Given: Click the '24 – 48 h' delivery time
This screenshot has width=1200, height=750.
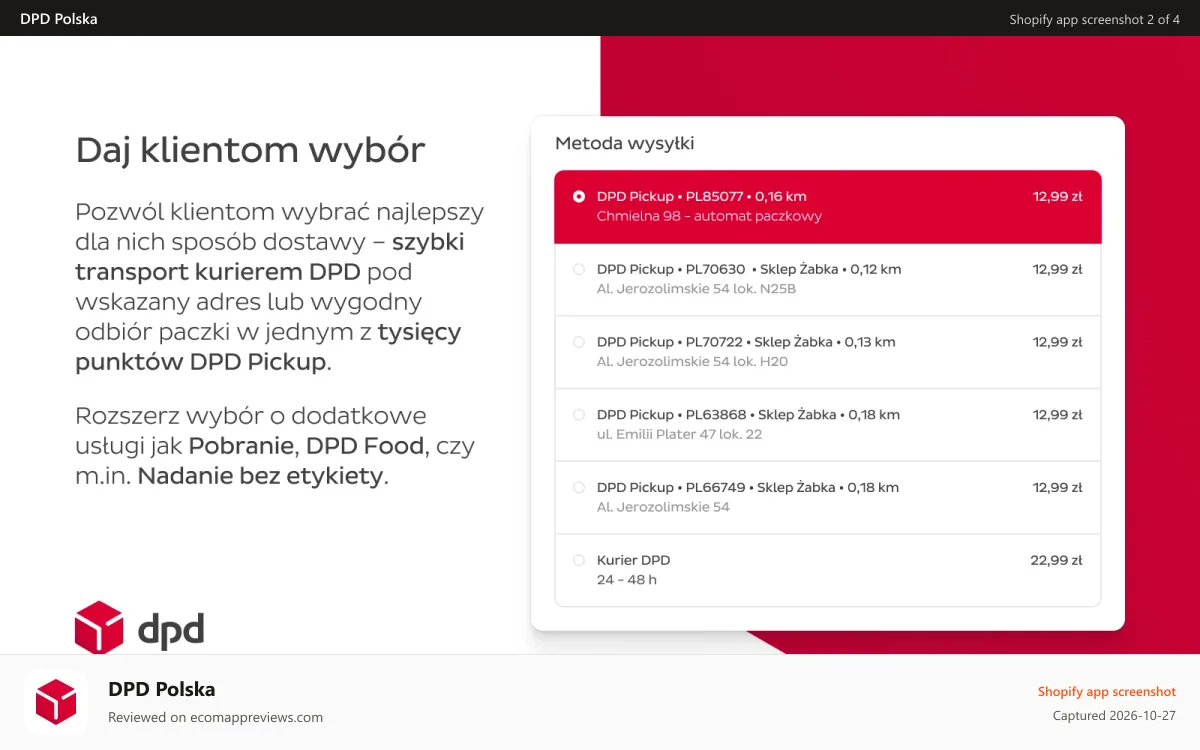Looking at the screenshot, I should click(x=627, y=580).
